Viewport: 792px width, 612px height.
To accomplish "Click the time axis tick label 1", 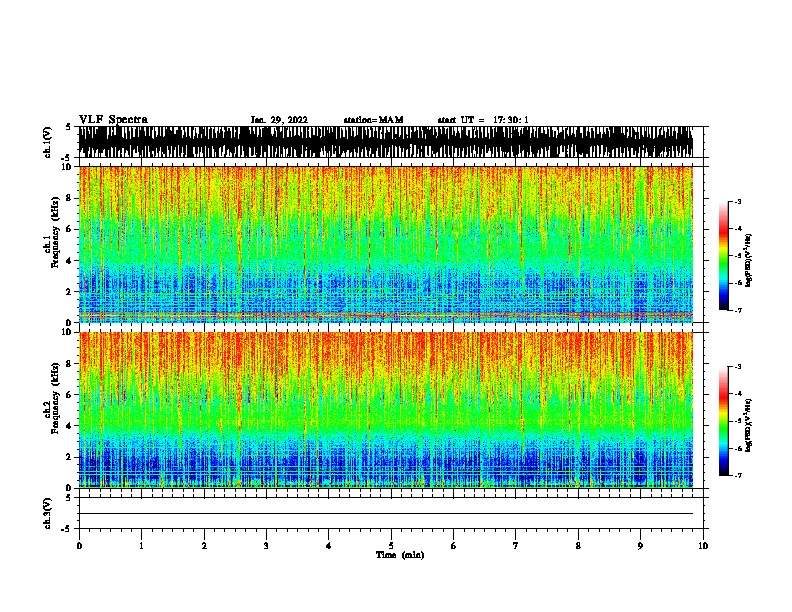I will click(142, 546).
